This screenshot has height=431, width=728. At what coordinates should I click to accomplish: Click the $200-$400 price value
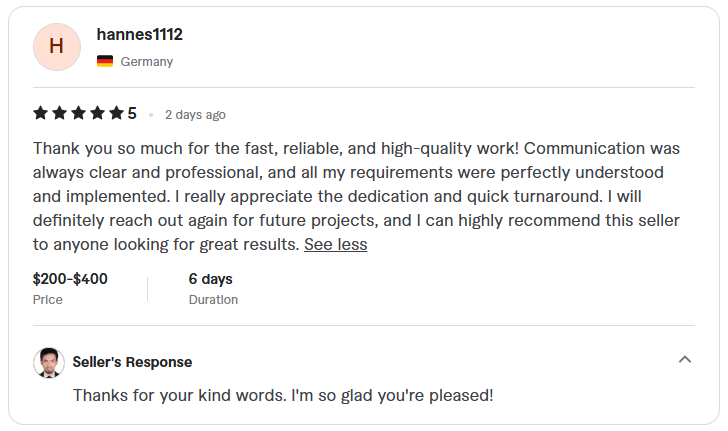(70, 279)
